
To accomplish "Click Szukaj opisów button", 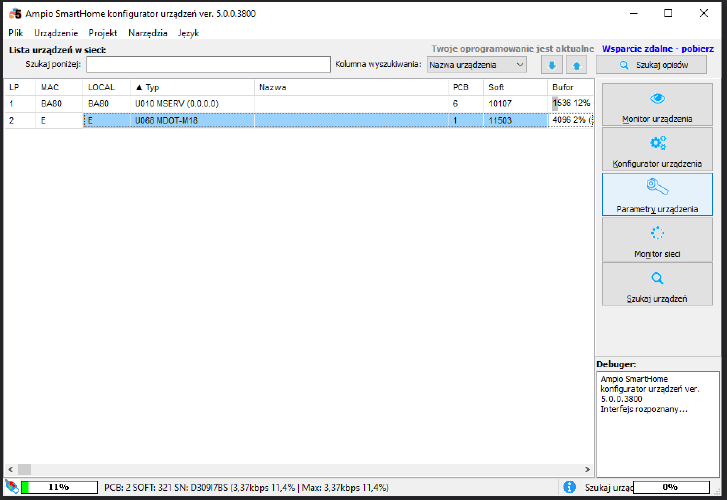I will click(x=651, y=65).
